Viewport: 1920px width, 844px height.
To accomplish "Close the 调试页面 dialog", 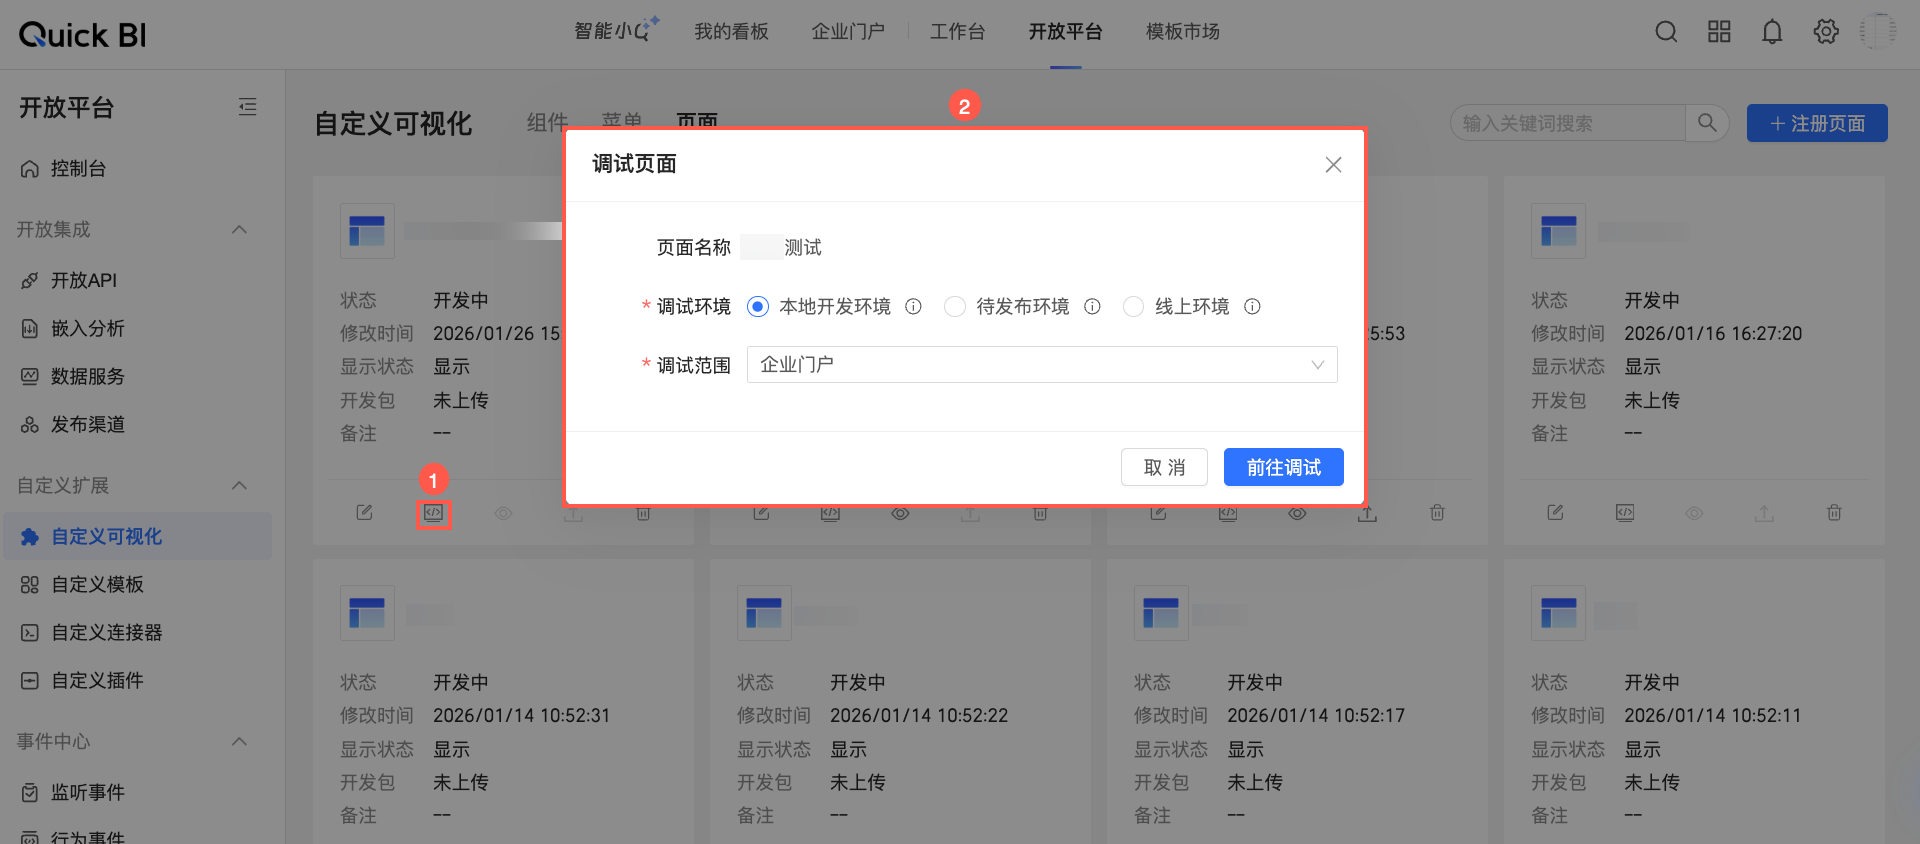I will [1333, 165].
